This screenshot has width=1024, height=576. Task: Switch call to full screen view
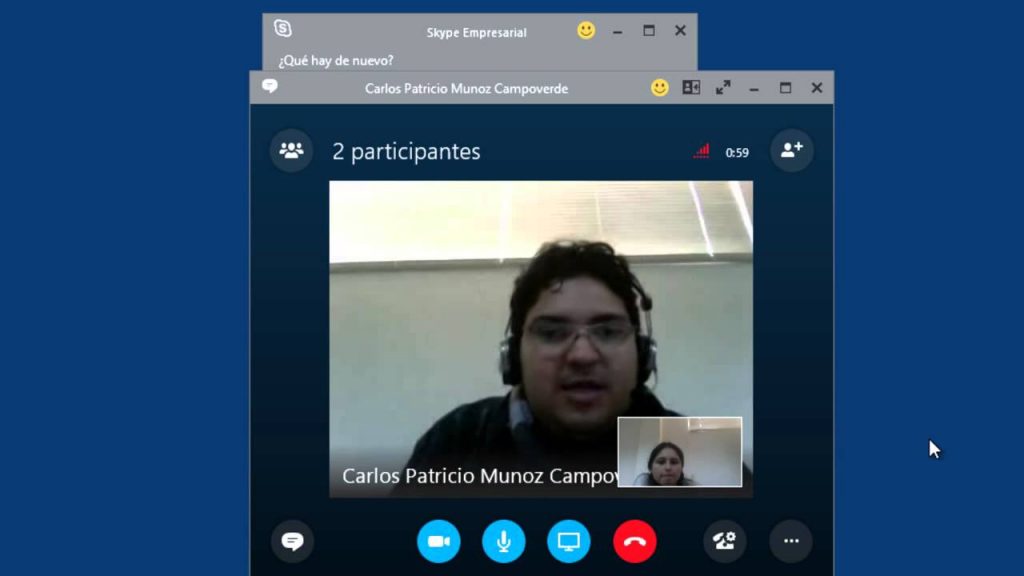(723, 88)
